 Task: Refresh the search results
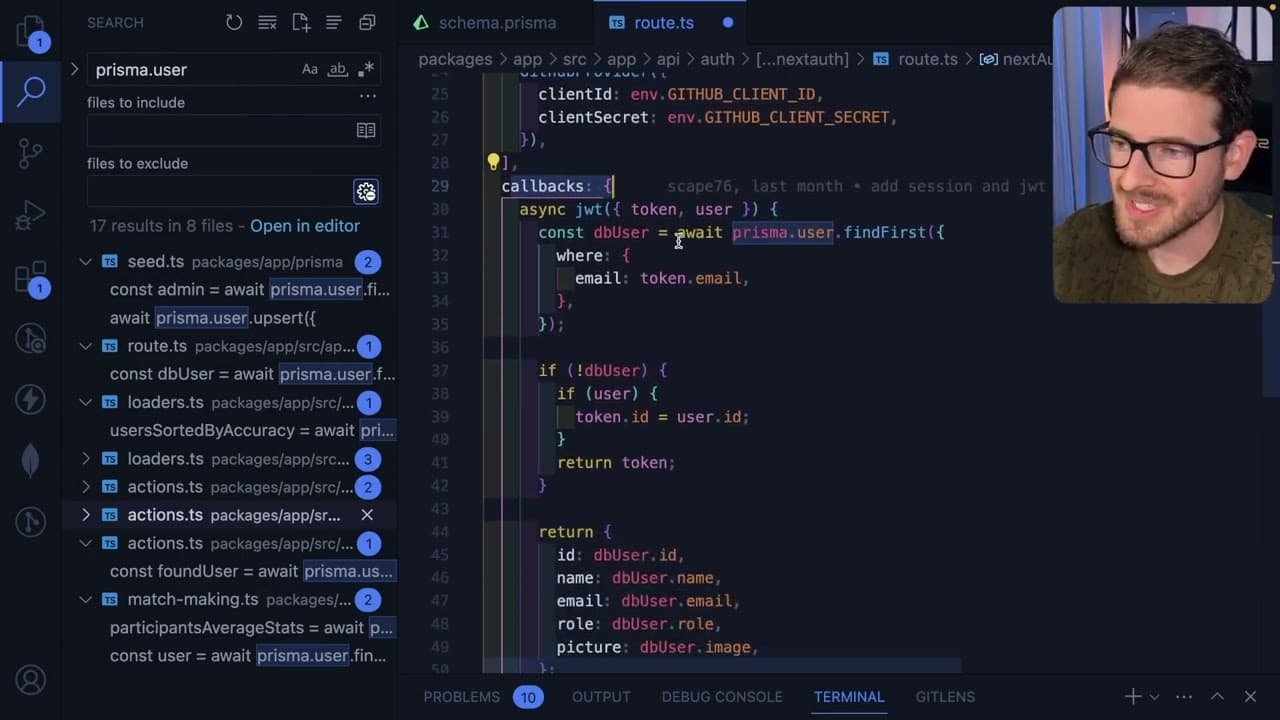coord(234,22)
